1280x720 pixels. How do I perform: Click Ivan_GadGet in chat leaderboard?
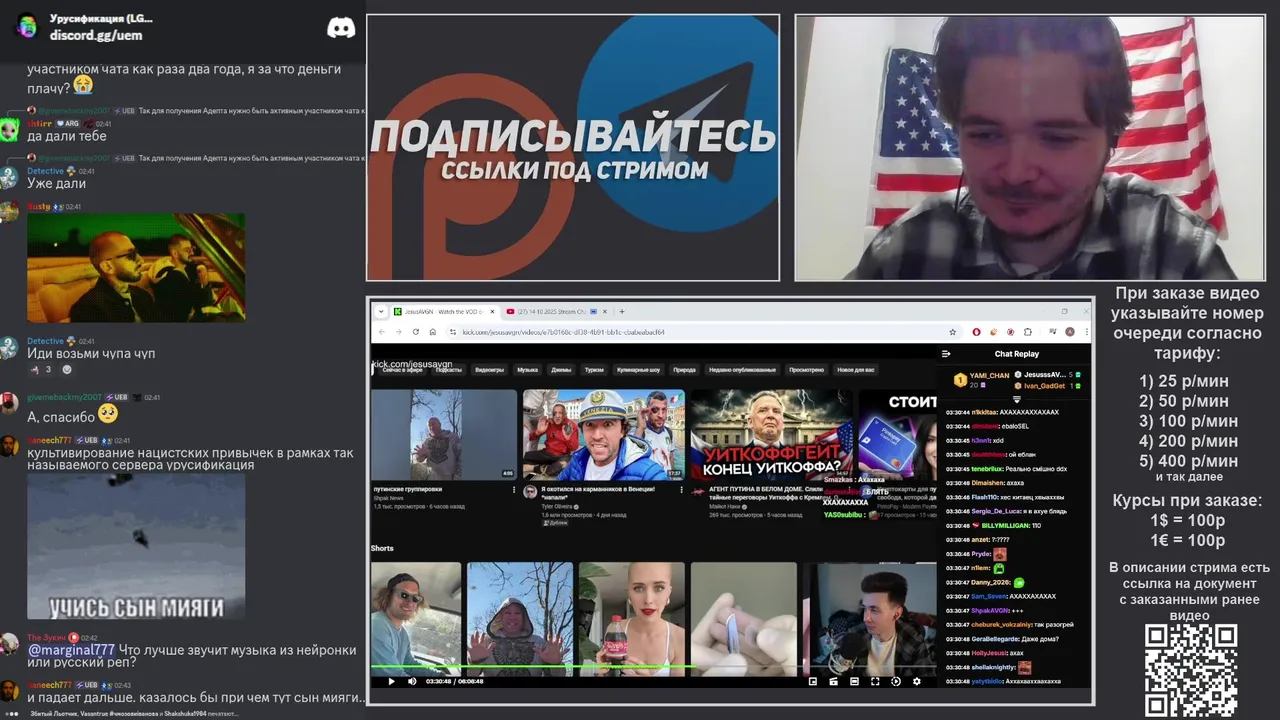point(1044,386)
